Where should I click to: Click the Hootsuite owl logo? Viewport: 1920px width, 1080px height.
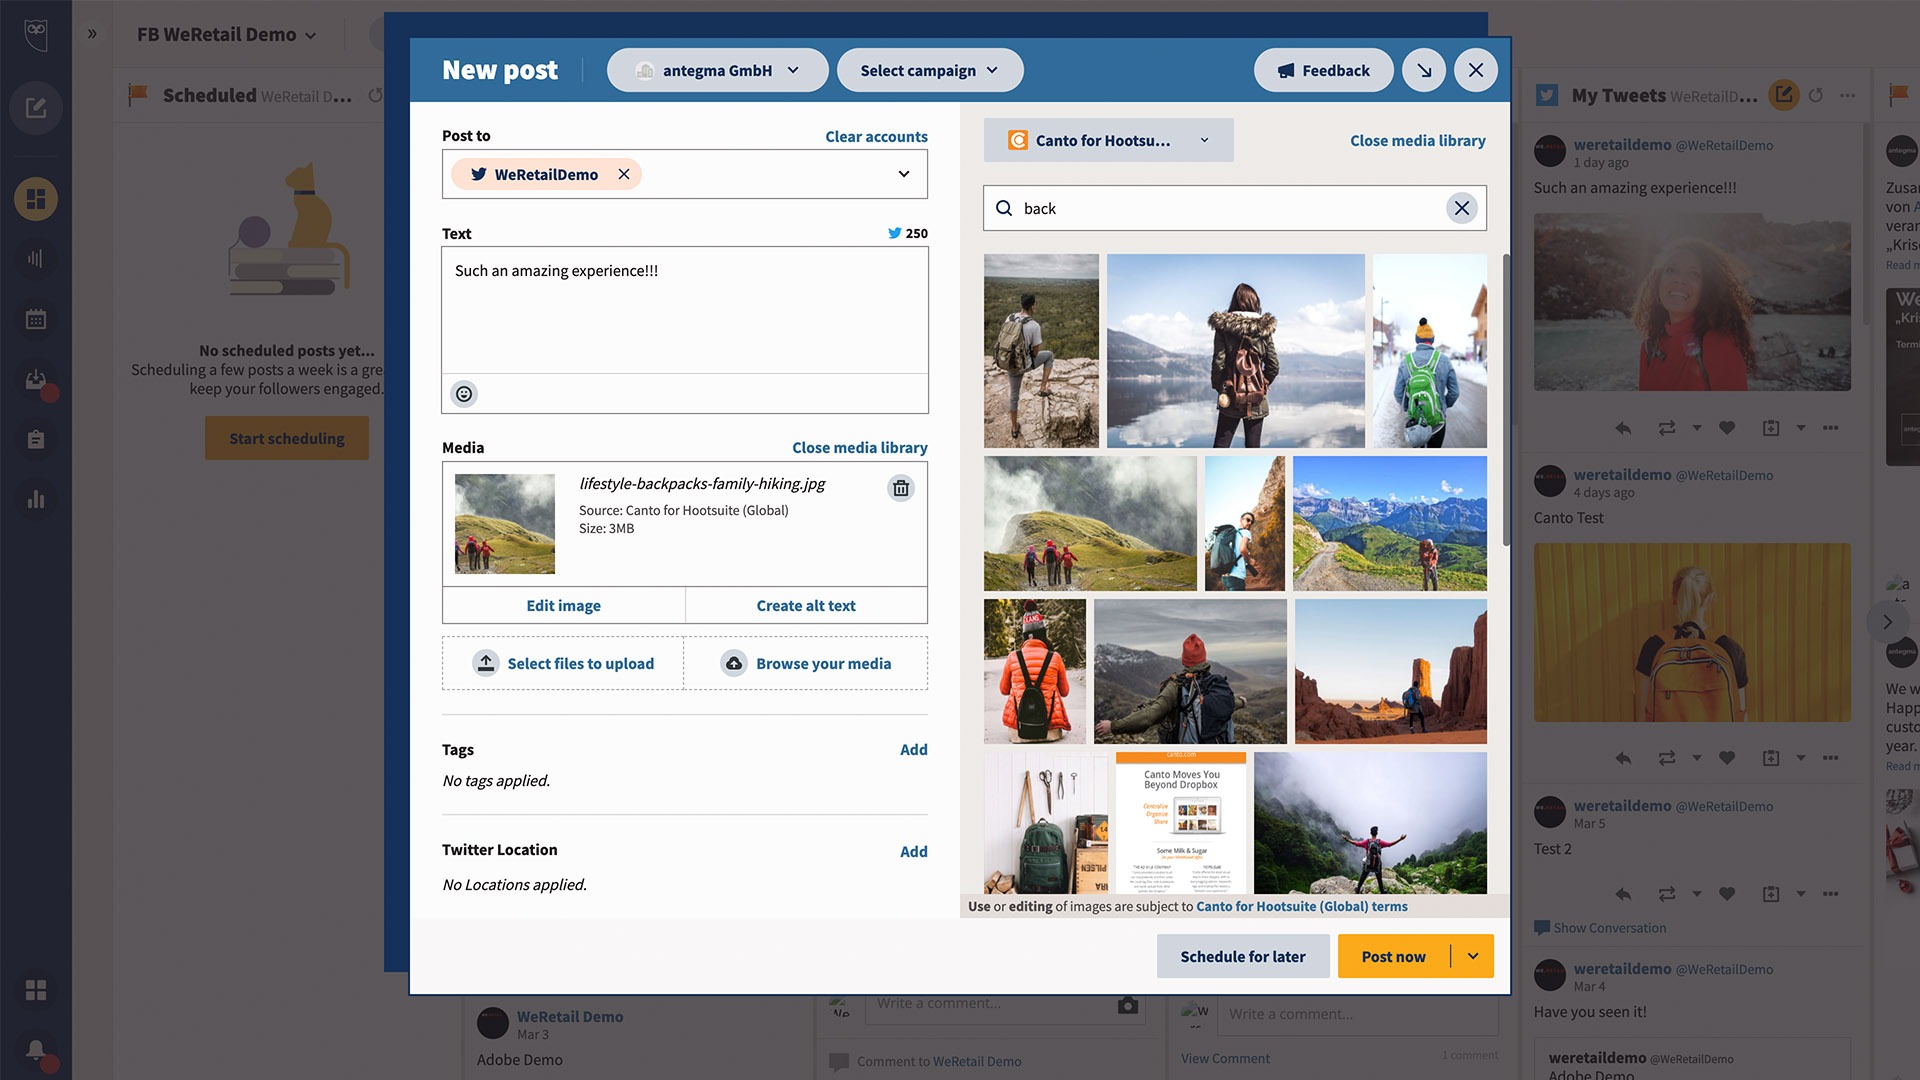[36, 33]
